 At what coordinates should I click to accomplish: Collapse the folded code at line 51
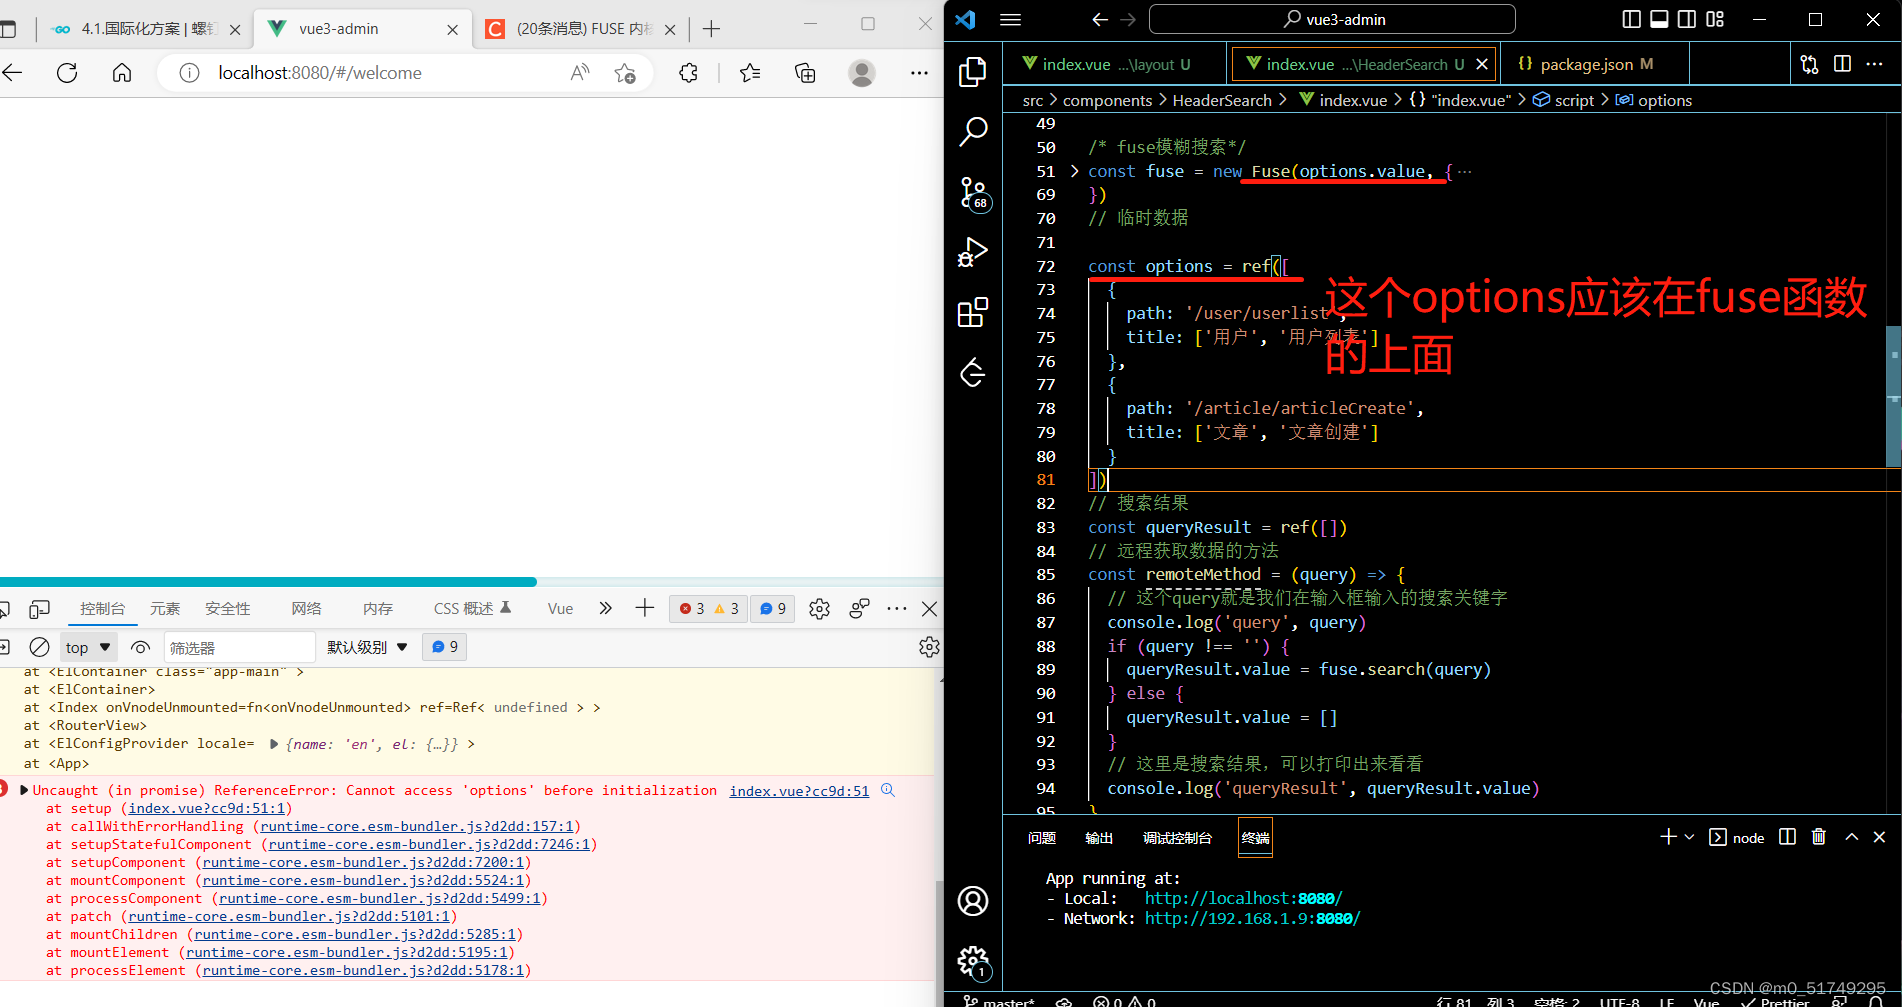1073,171
